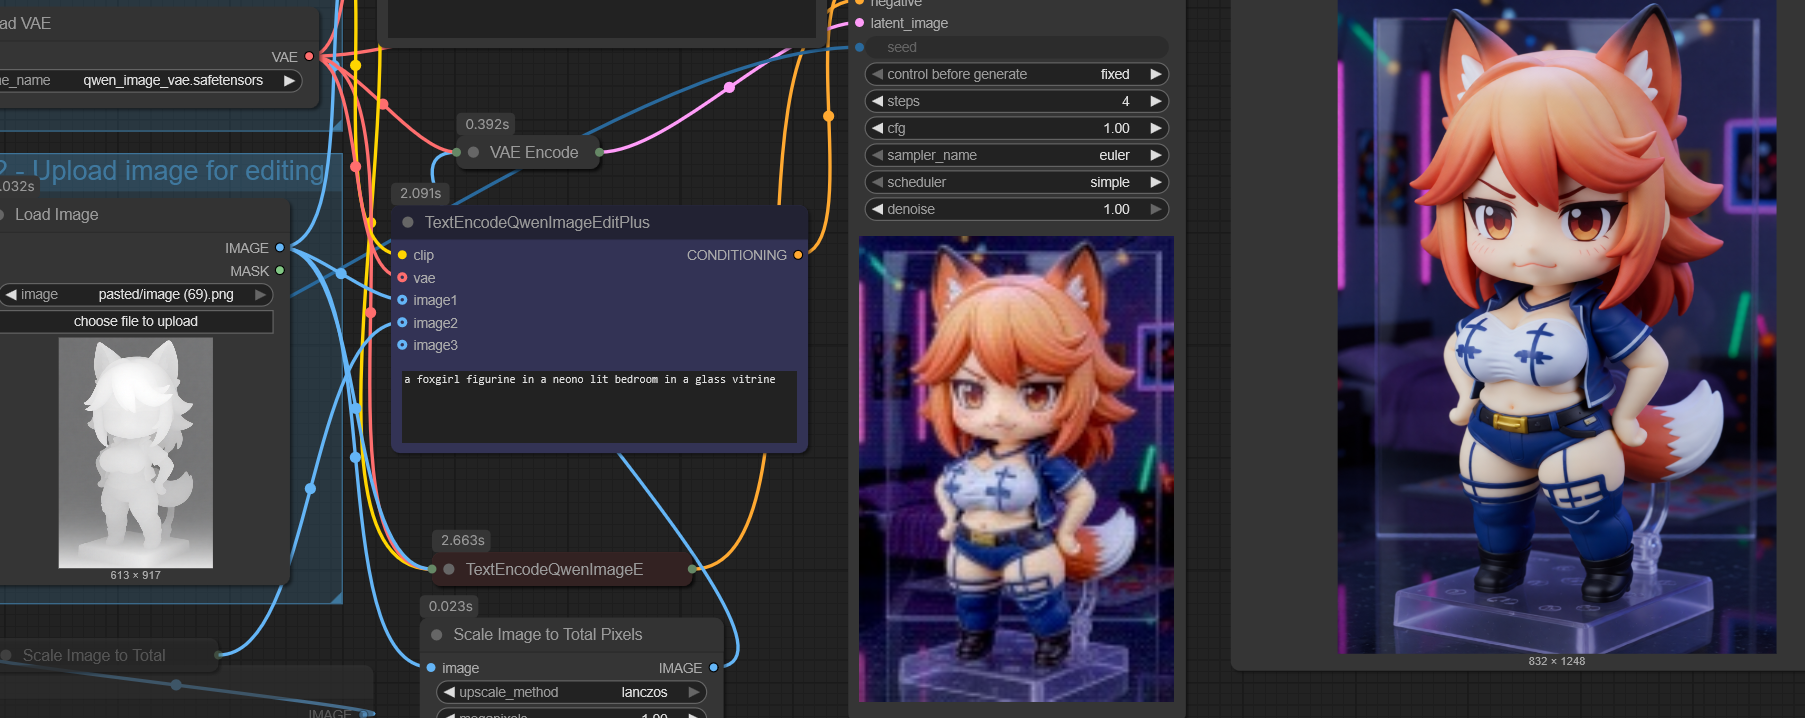Screen dimensions: 1805x718
Task: Click the 613 × 917 image size label
Action: pyautogui.click(x=136, y=575)
